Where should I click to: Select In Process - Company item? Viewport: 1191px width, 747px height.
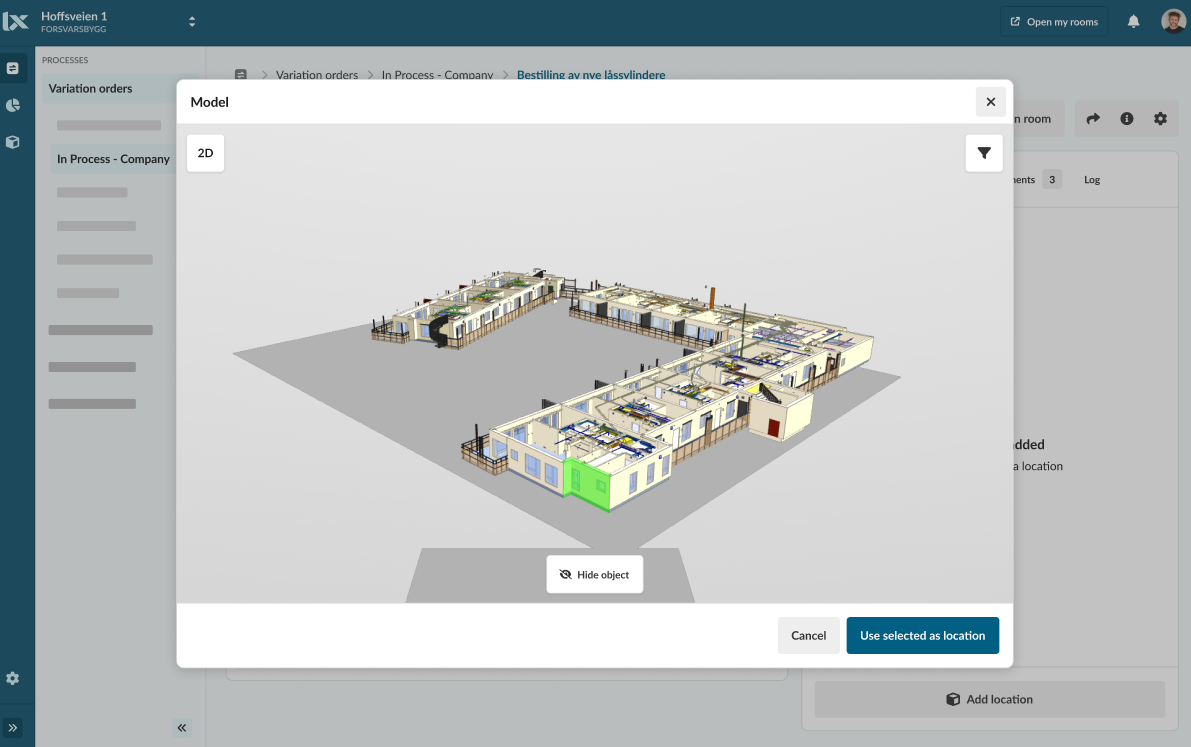[x=113, y=159]
